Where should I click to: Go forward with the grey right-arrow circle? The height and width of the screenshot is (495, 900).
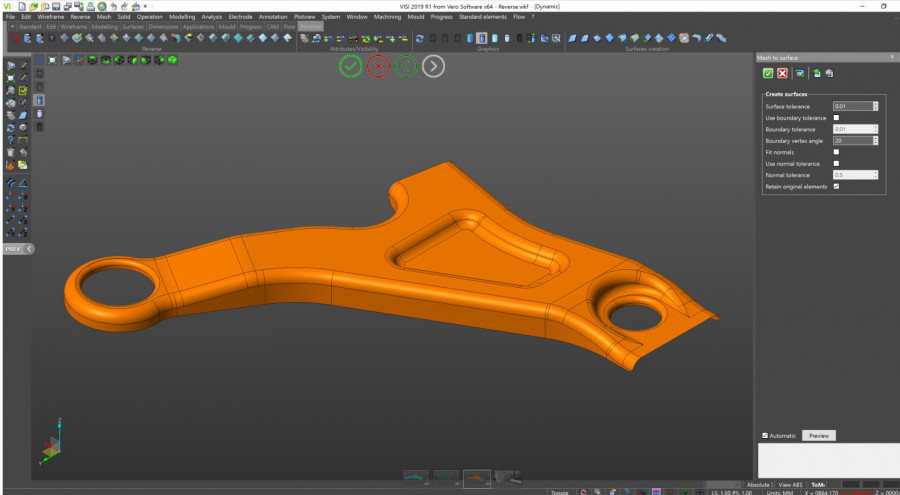433,67
